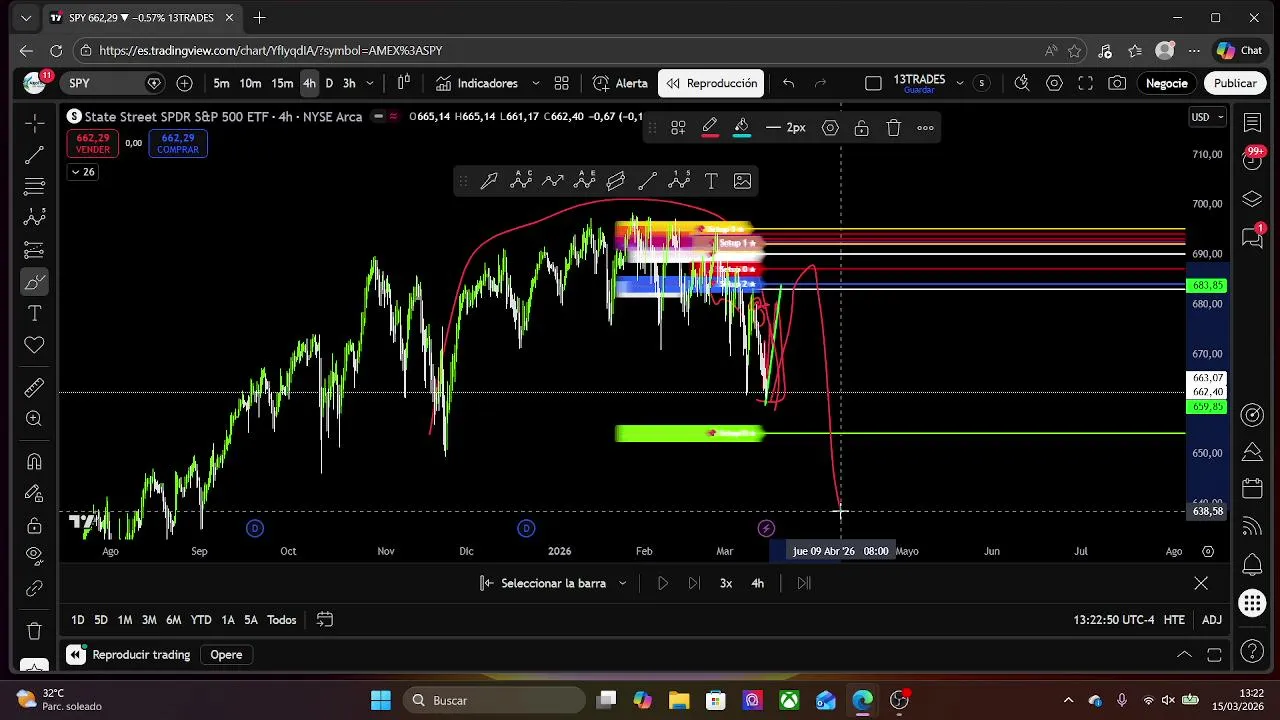The height and width of the screenshot is (720, 1280).
Task: Open Seleccionar la barra dropdown
Action: 553,583
